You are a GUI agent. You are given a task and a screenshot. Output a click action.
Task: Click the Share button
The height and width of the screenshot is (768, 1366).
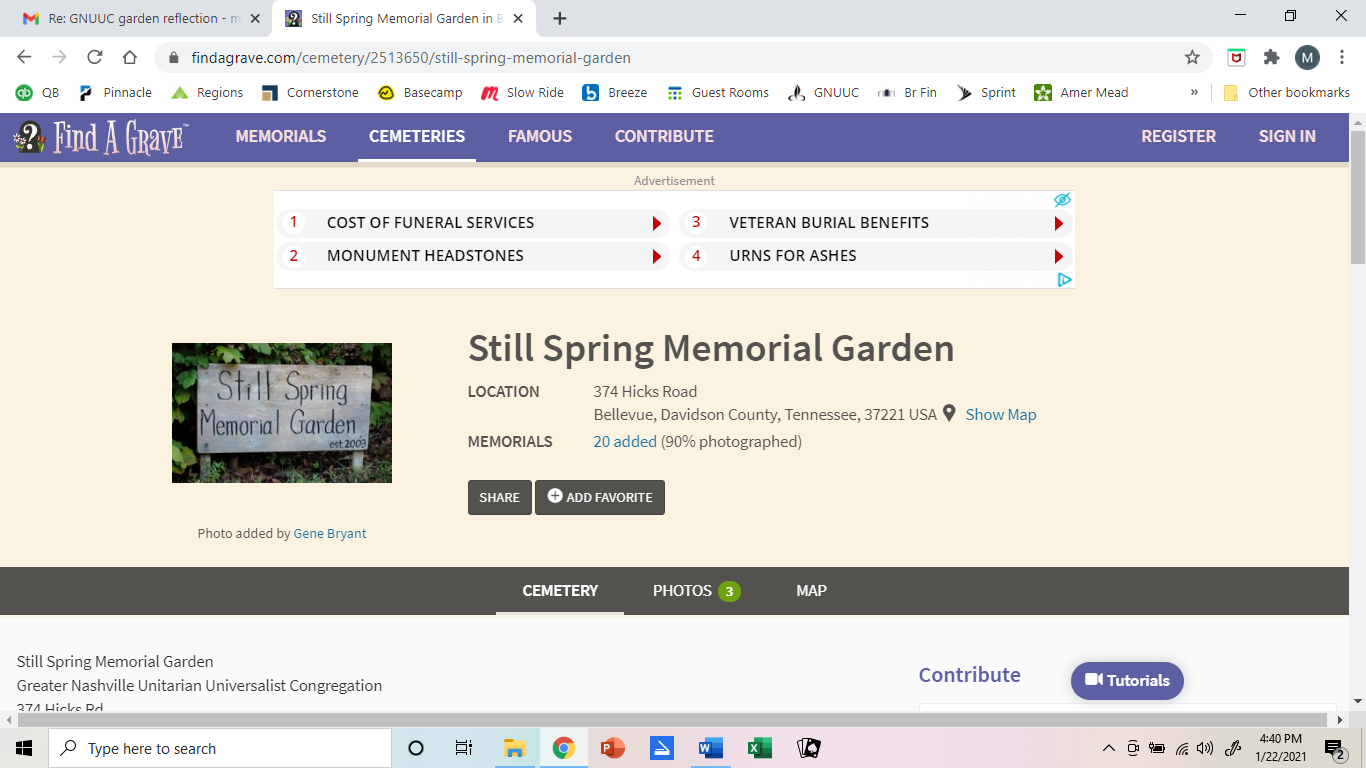(499, 497)
